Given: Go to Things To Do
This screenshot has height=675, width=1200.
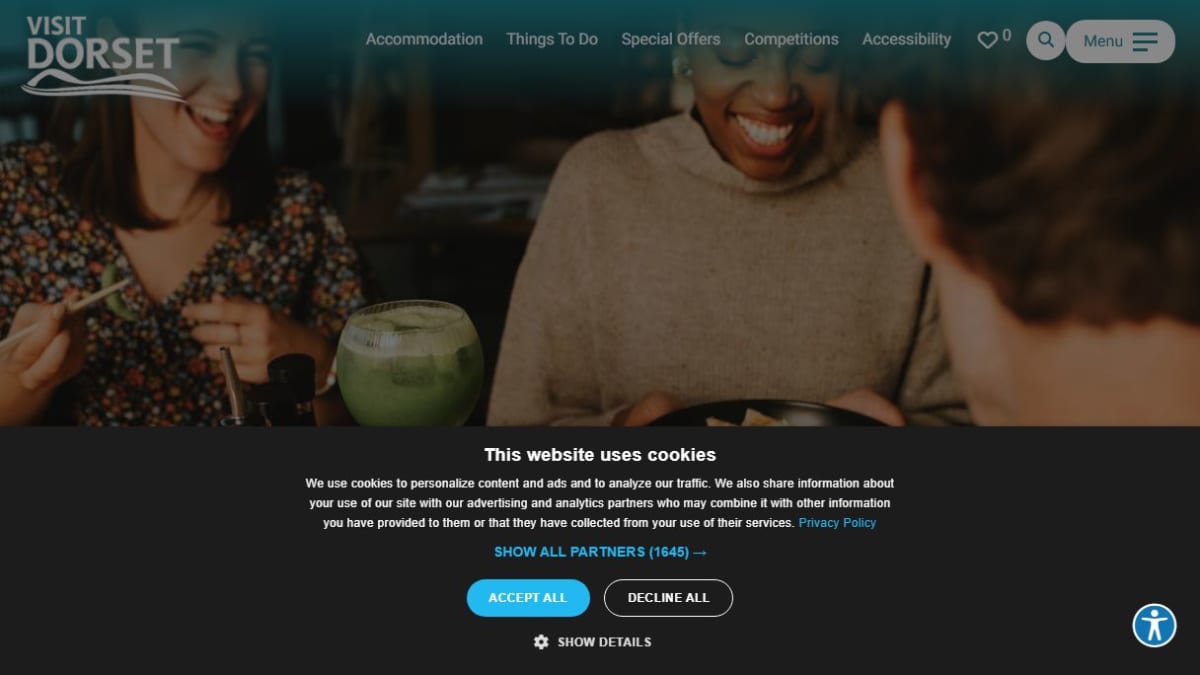Looking at the screenshot, I should click(552, 39).
